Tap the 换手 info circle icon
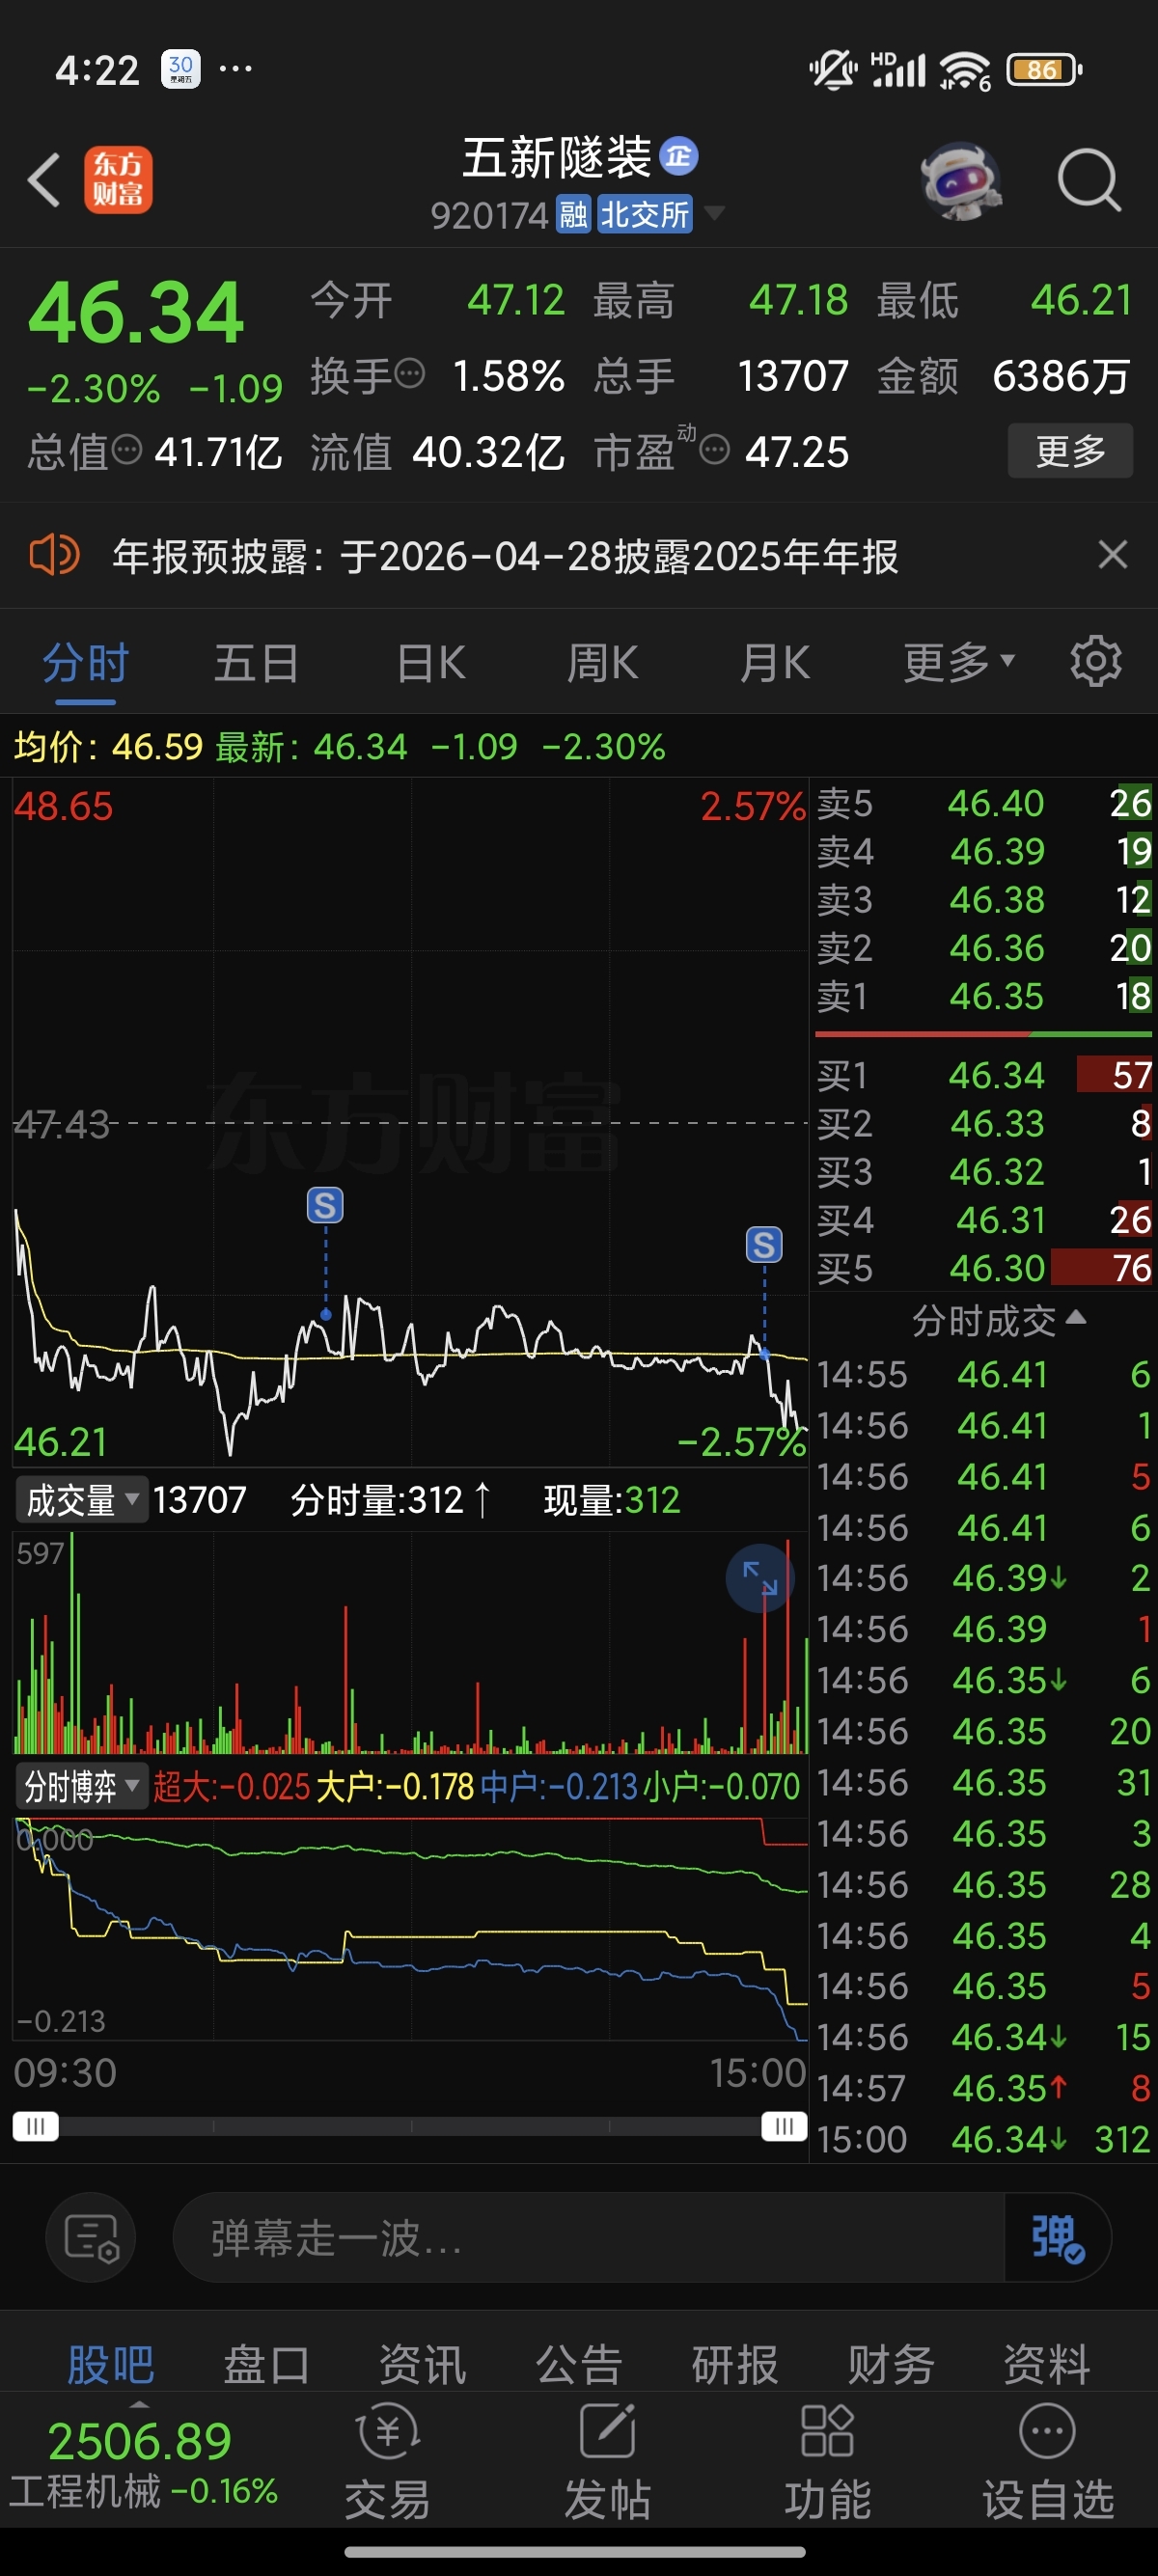The image size is (1158, 2576). point(410,375)
